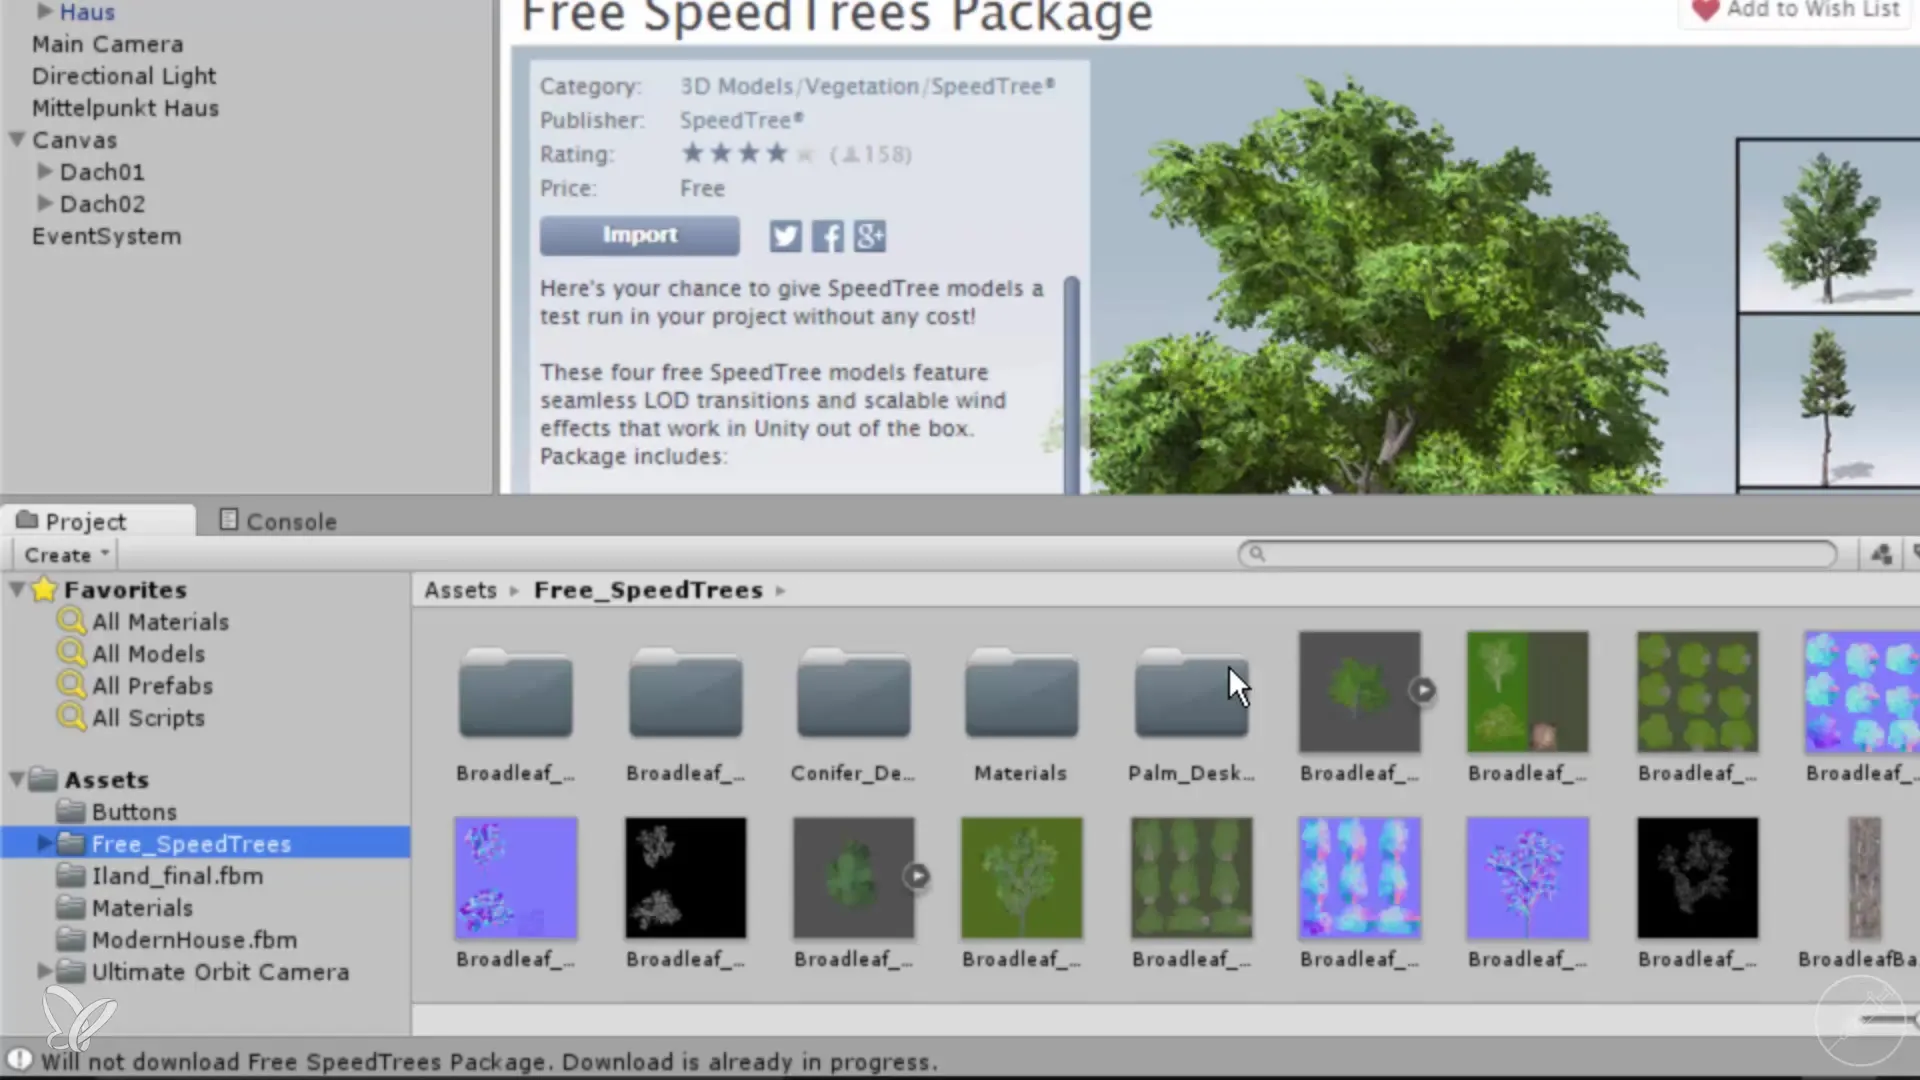Click the Facebook share icon

pos(827,236)
